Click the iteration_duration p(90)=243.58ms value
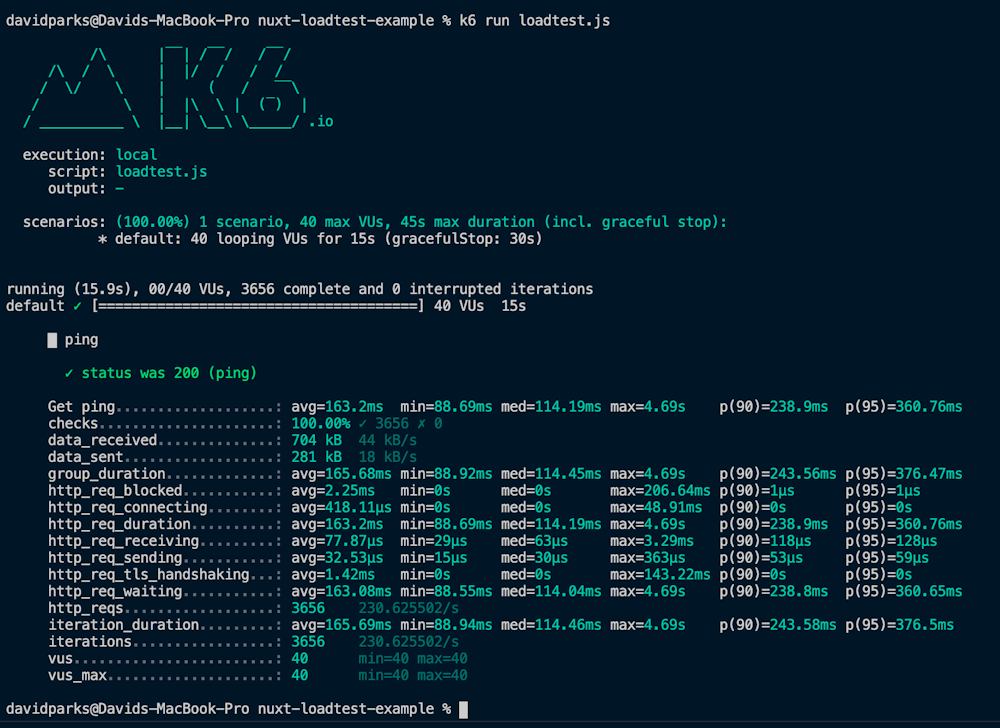 click(x=777, y=625)
